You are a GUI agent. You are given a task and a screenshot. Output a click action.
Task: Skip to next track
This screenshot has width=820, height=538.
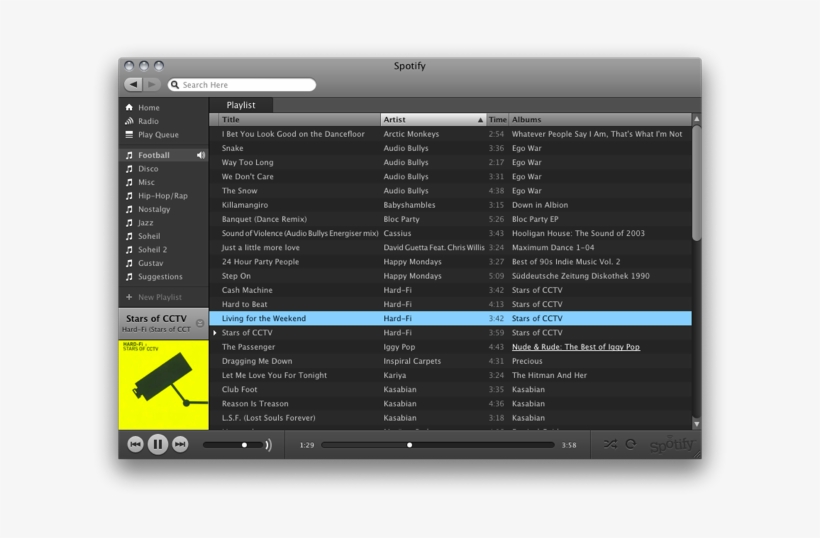tap(180, 444)
